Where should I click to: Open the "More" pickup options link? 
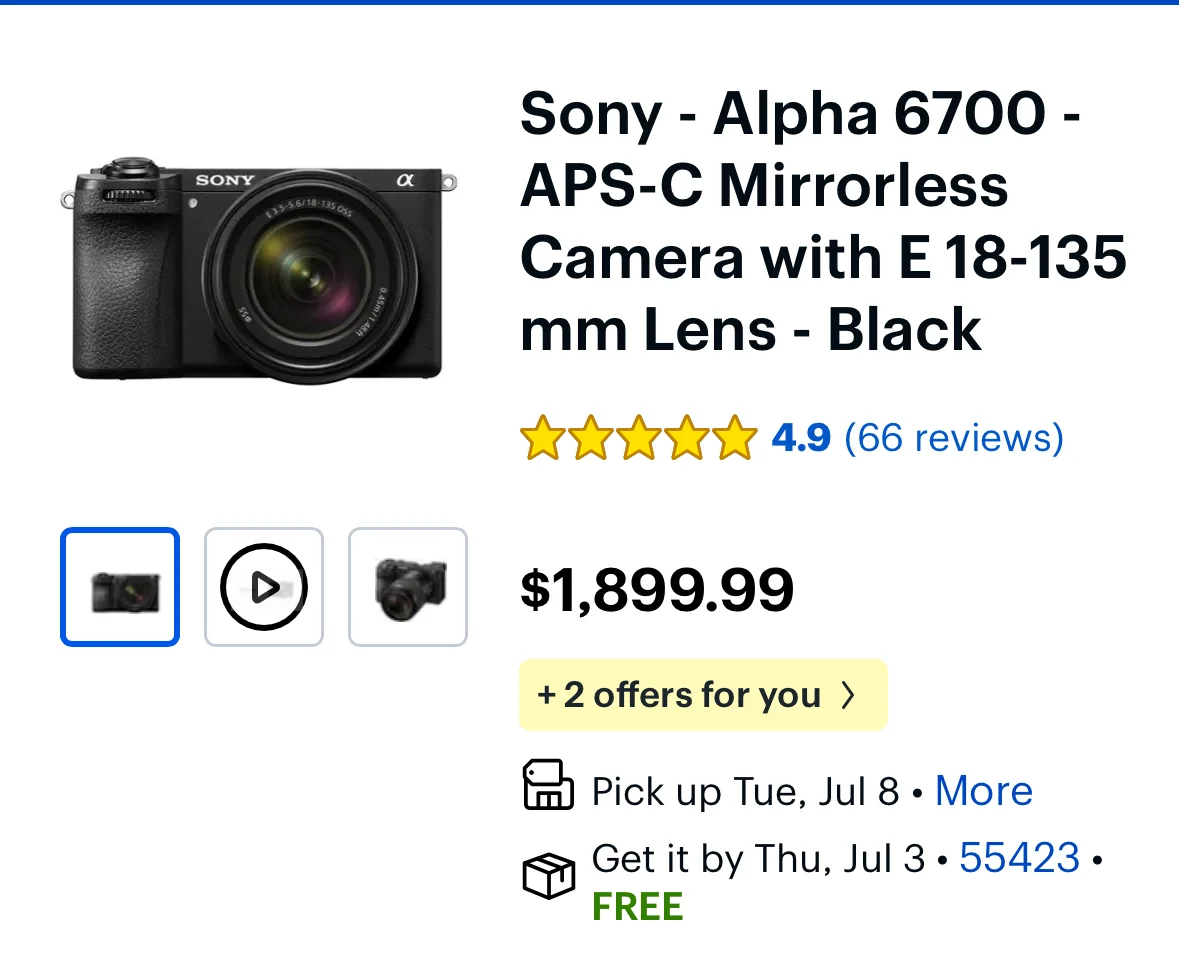983,791
